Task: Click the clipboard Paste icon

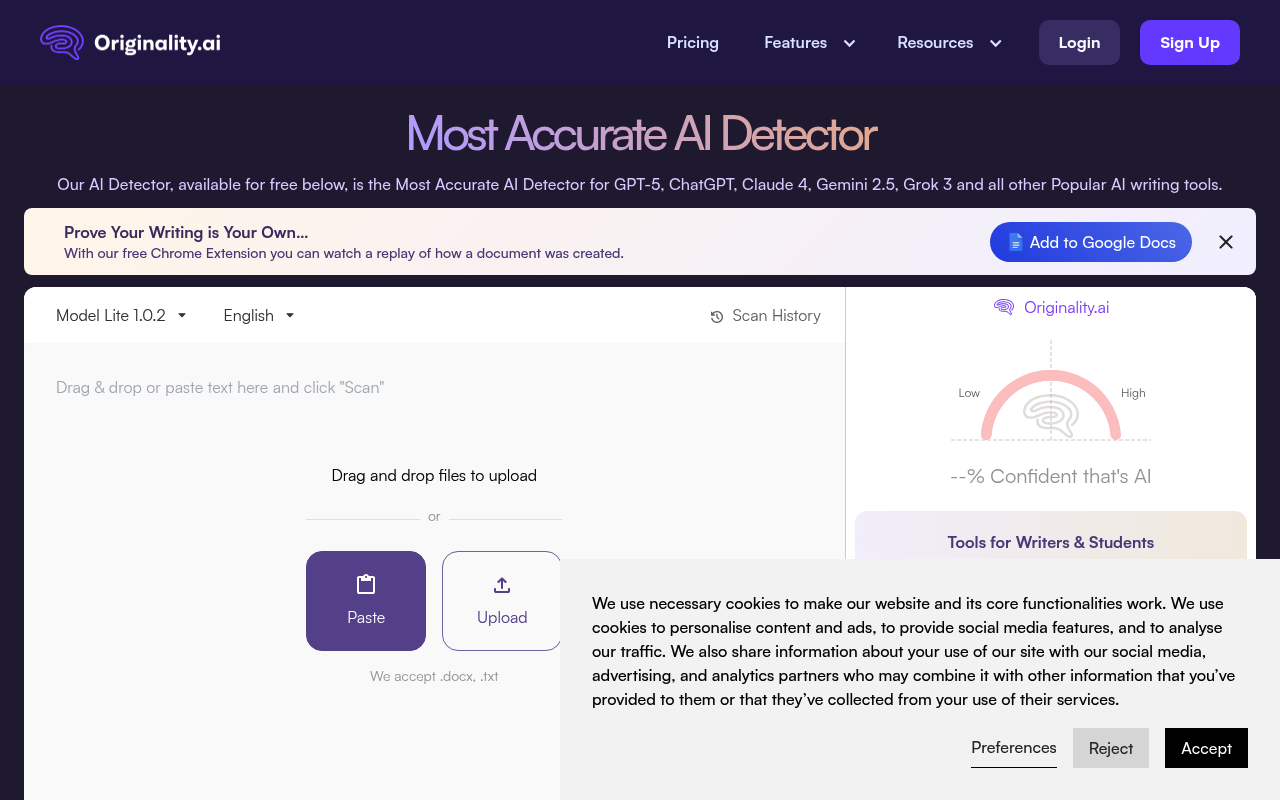Action: [x=366, y=585]
